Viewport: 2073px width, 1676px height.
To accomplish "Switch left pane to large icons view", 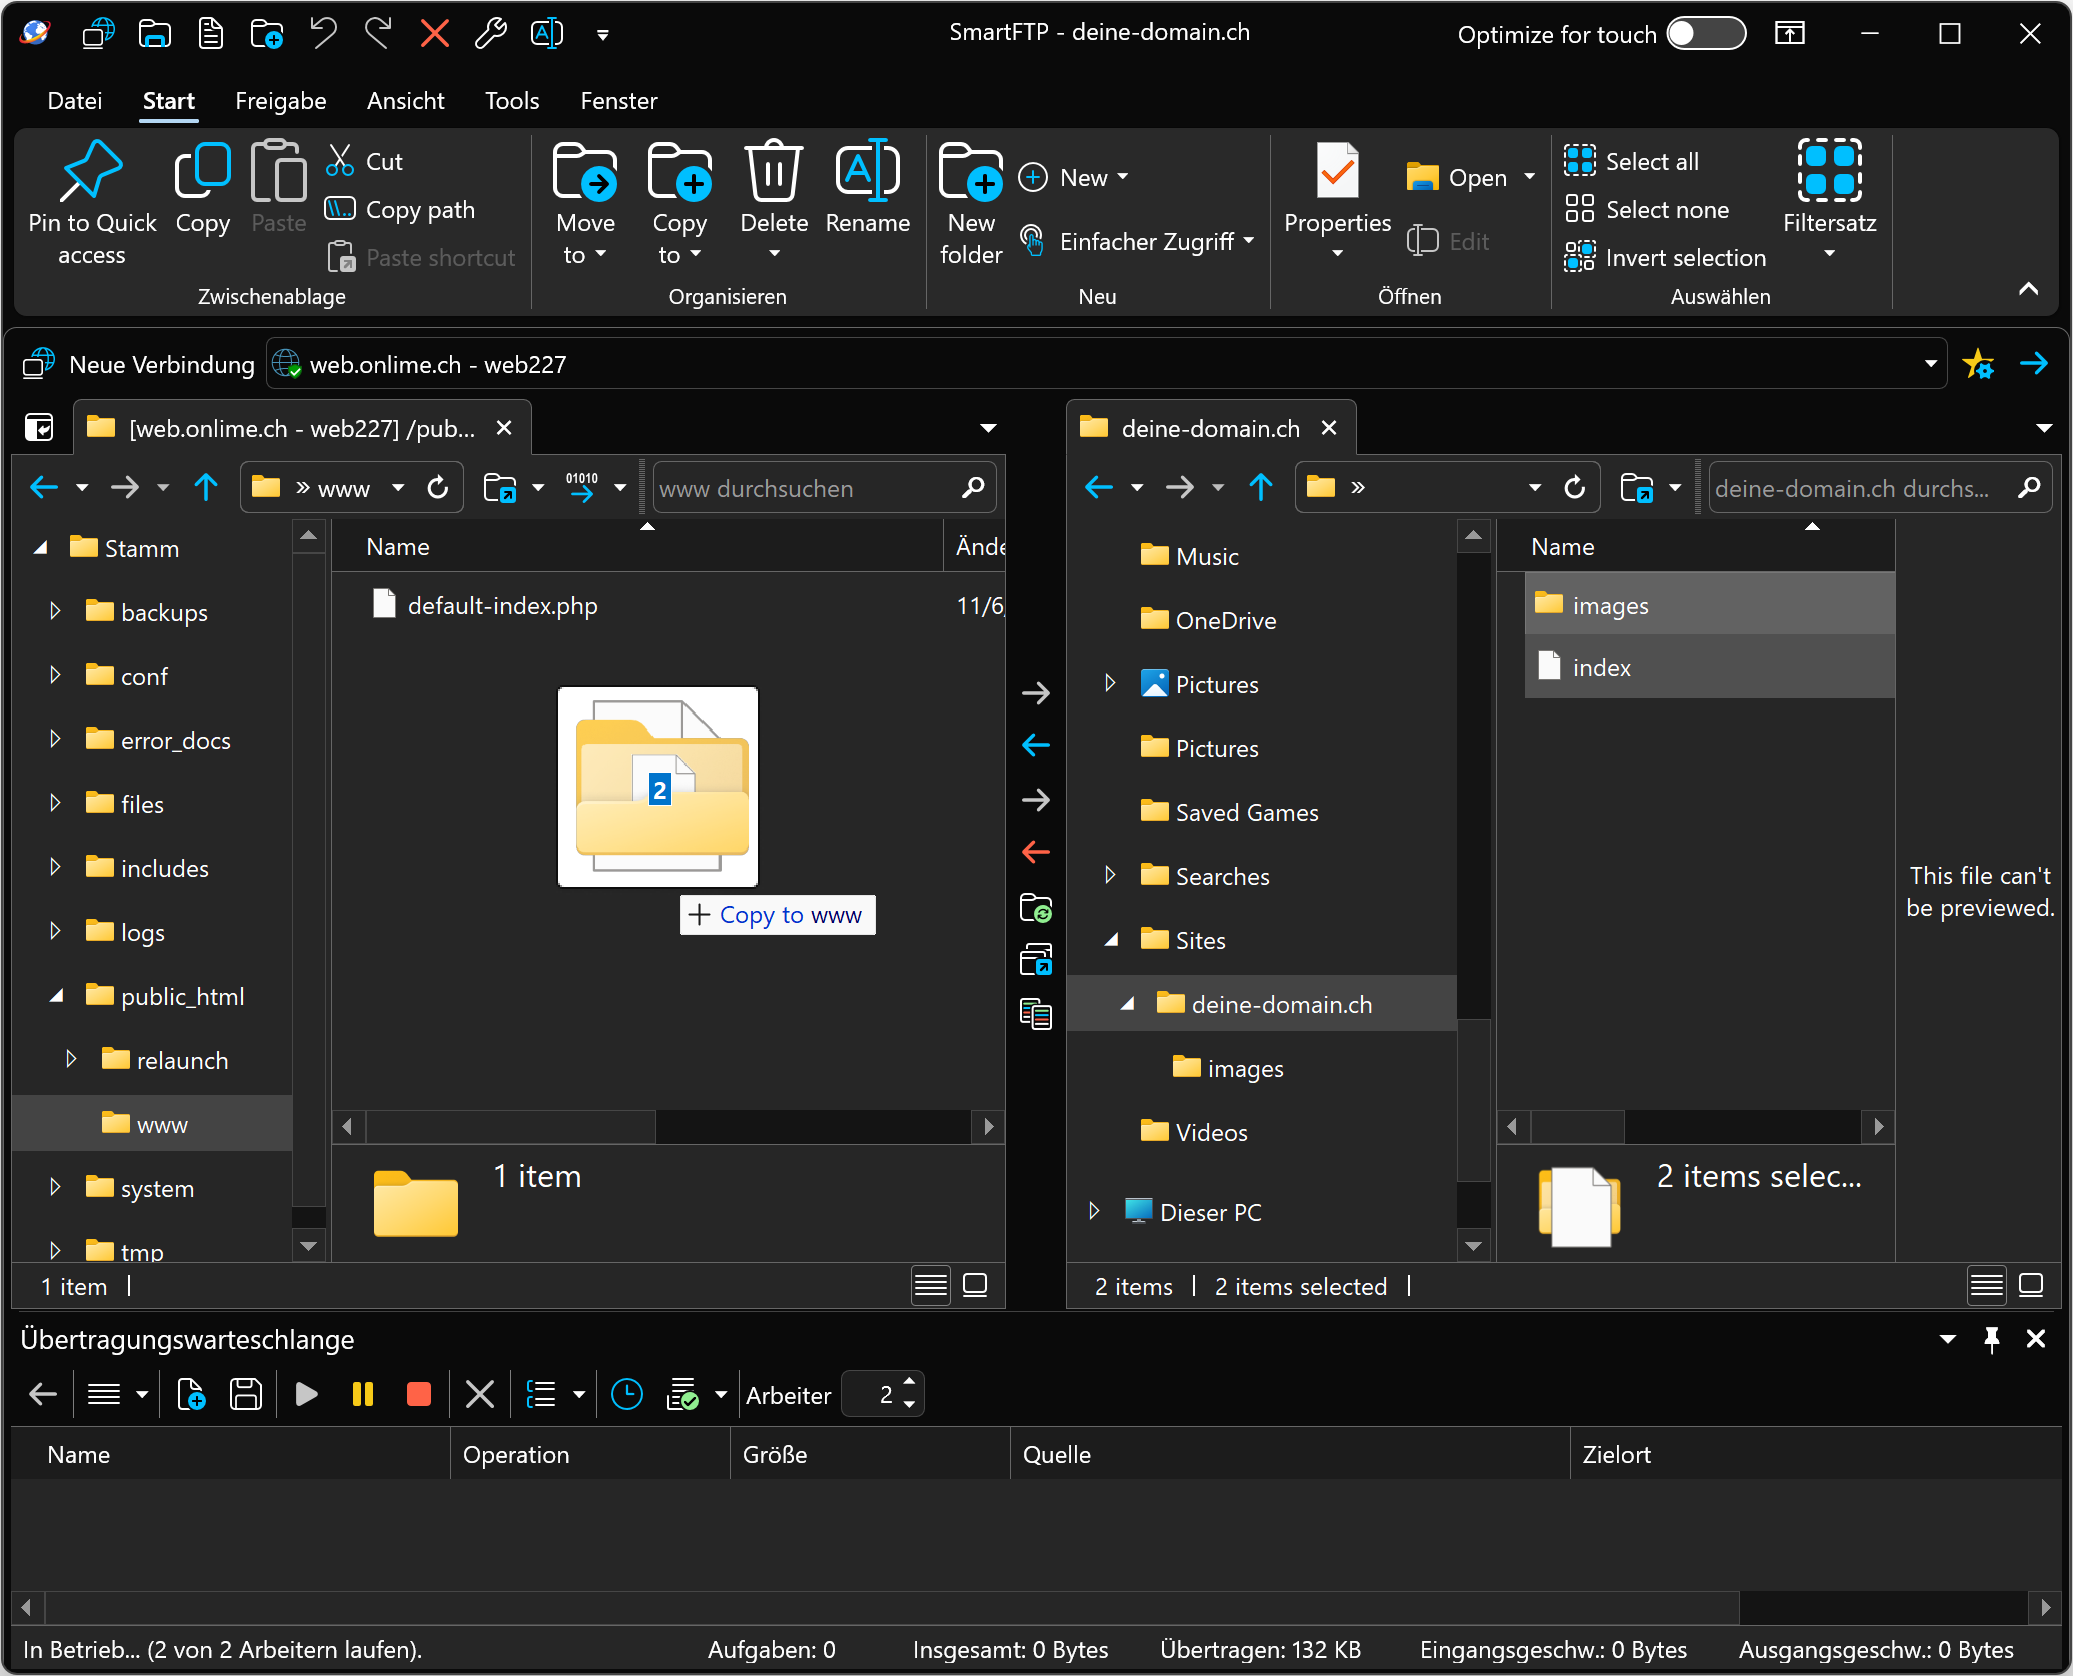I will [975, 1285].
